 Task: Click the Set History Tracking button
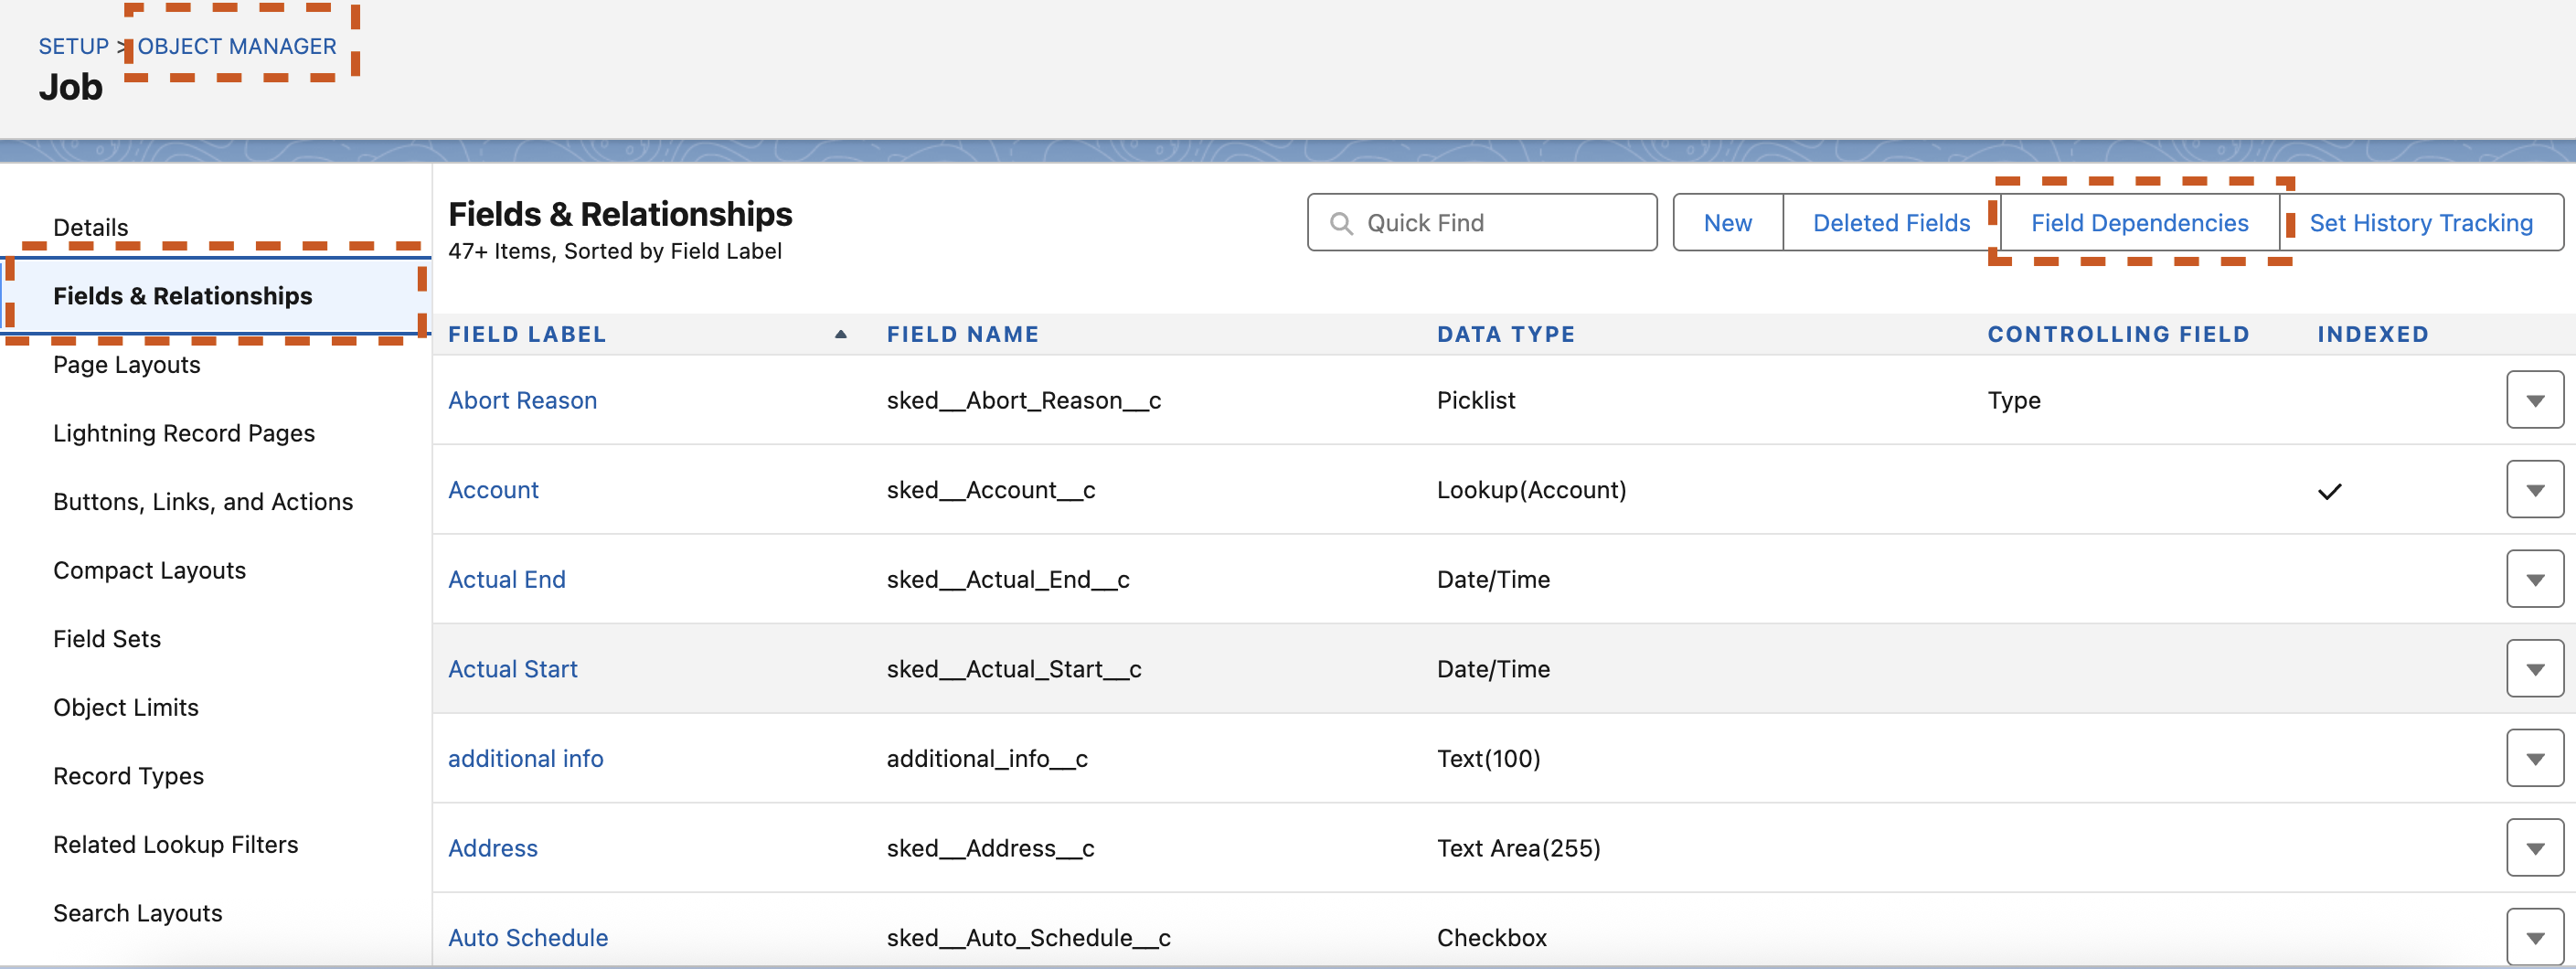coord(2420,223)
